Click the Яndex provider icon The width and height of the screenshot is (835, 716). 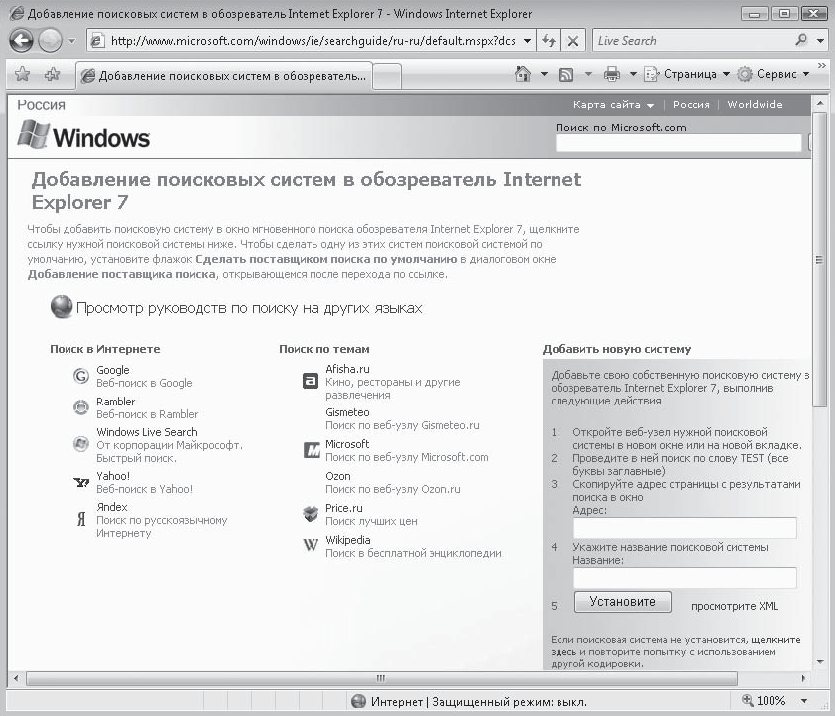pos(80,518)
